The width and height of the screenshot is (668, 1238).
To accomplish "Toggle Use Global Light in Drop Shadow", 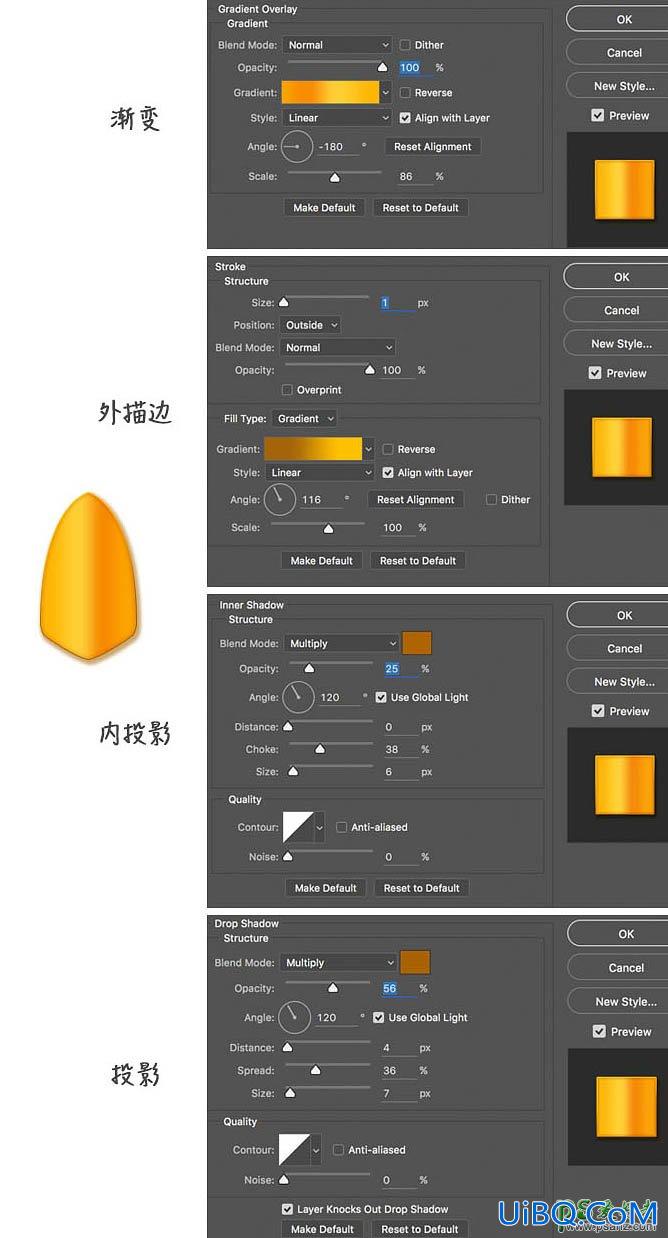I will (378, 1018).
